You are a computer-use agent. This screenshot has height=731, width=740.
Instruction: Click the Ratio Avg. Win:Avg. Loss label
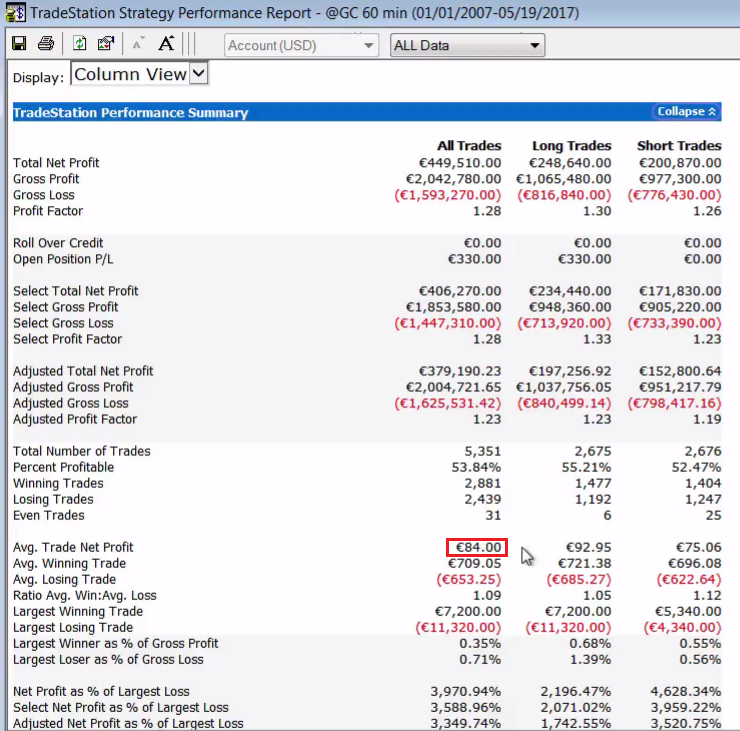tap(85, 596)
